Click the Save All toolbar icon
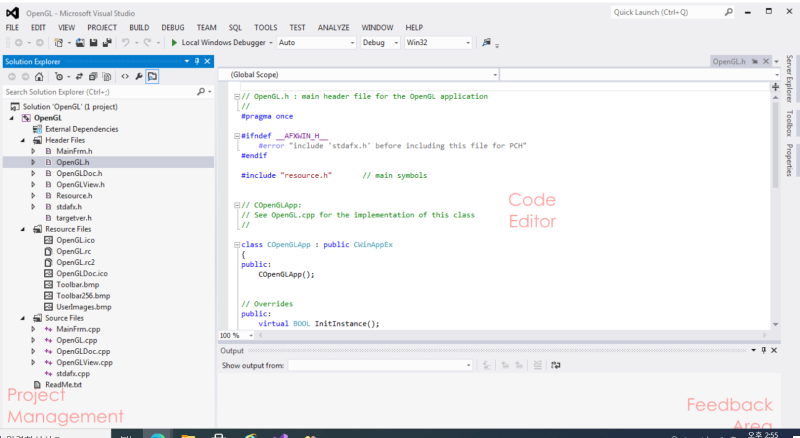 (x=107, y=43)
